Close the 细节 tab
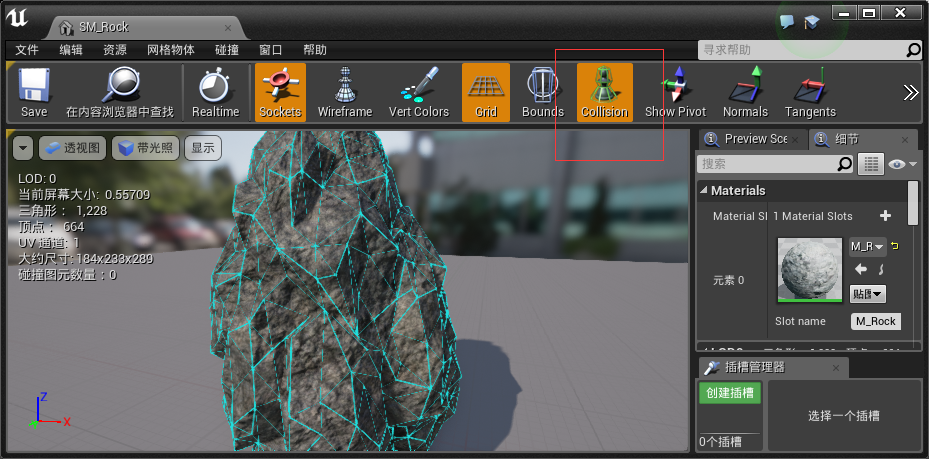The width and height of the screenshot is (929, 459). click(x=905, y=140)
